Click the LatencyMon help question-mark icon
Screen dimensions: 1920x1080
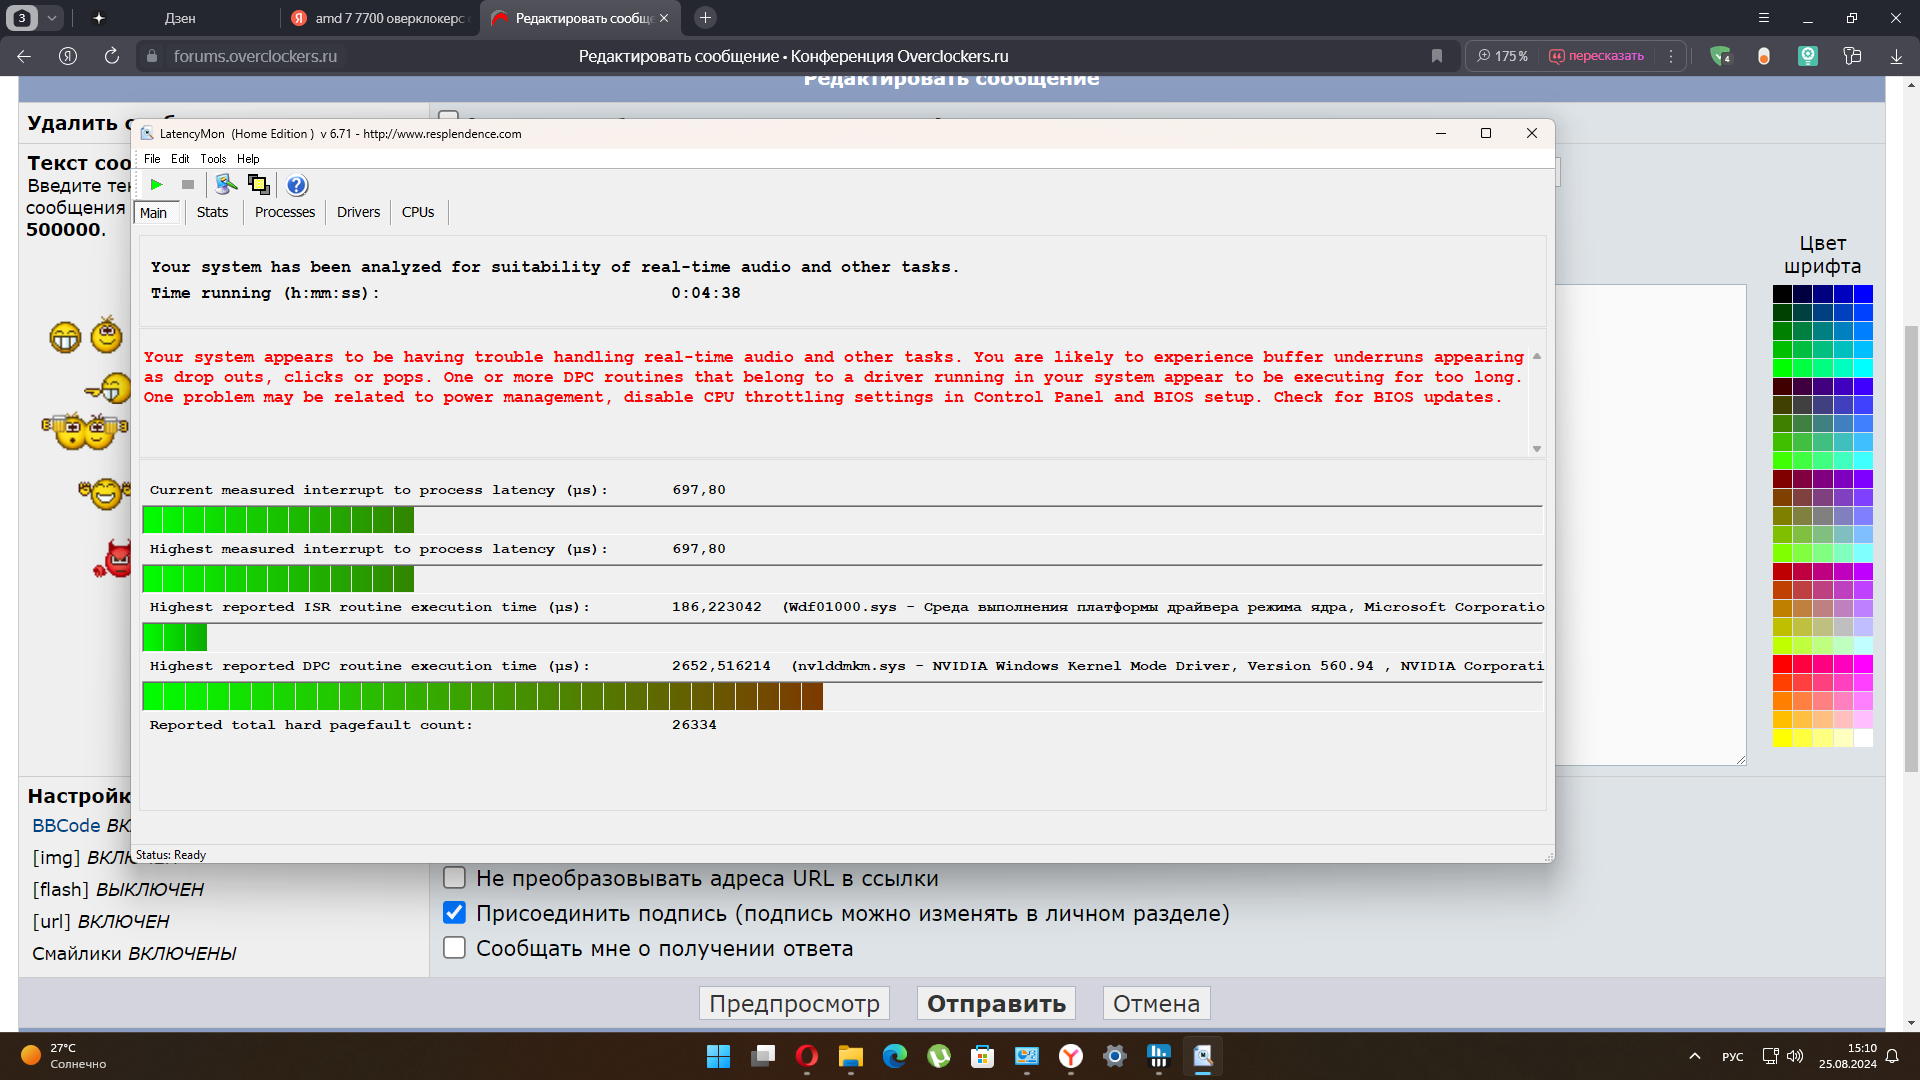point(297,185)
